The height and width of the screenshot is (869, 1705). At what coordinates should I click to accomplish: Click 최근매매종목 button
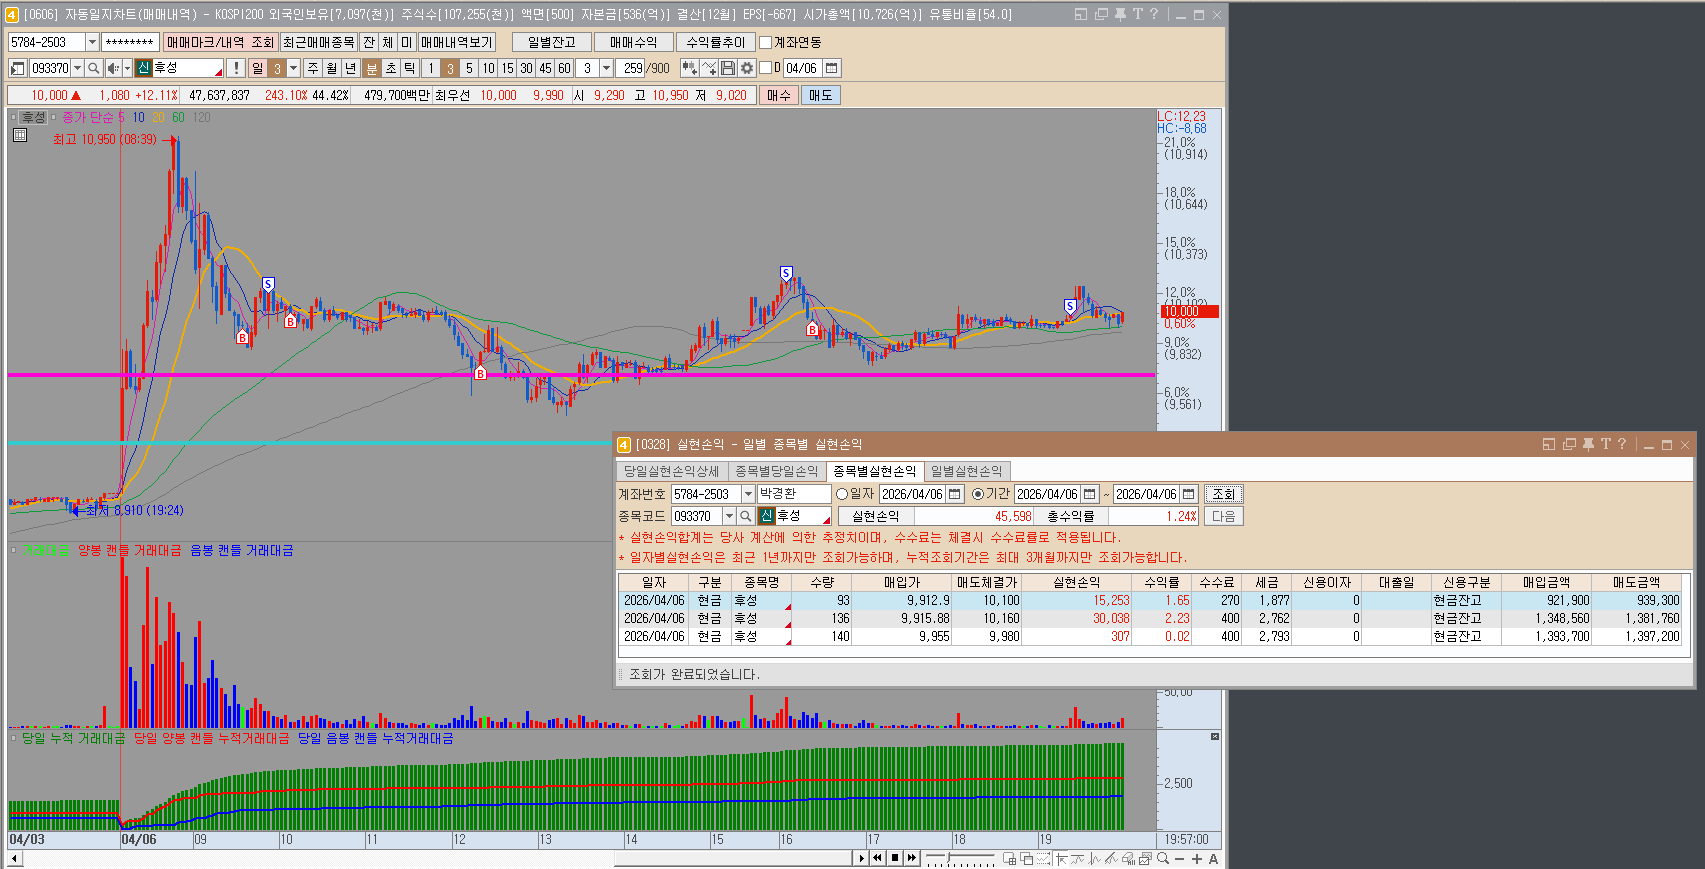(x=319, y=42)
